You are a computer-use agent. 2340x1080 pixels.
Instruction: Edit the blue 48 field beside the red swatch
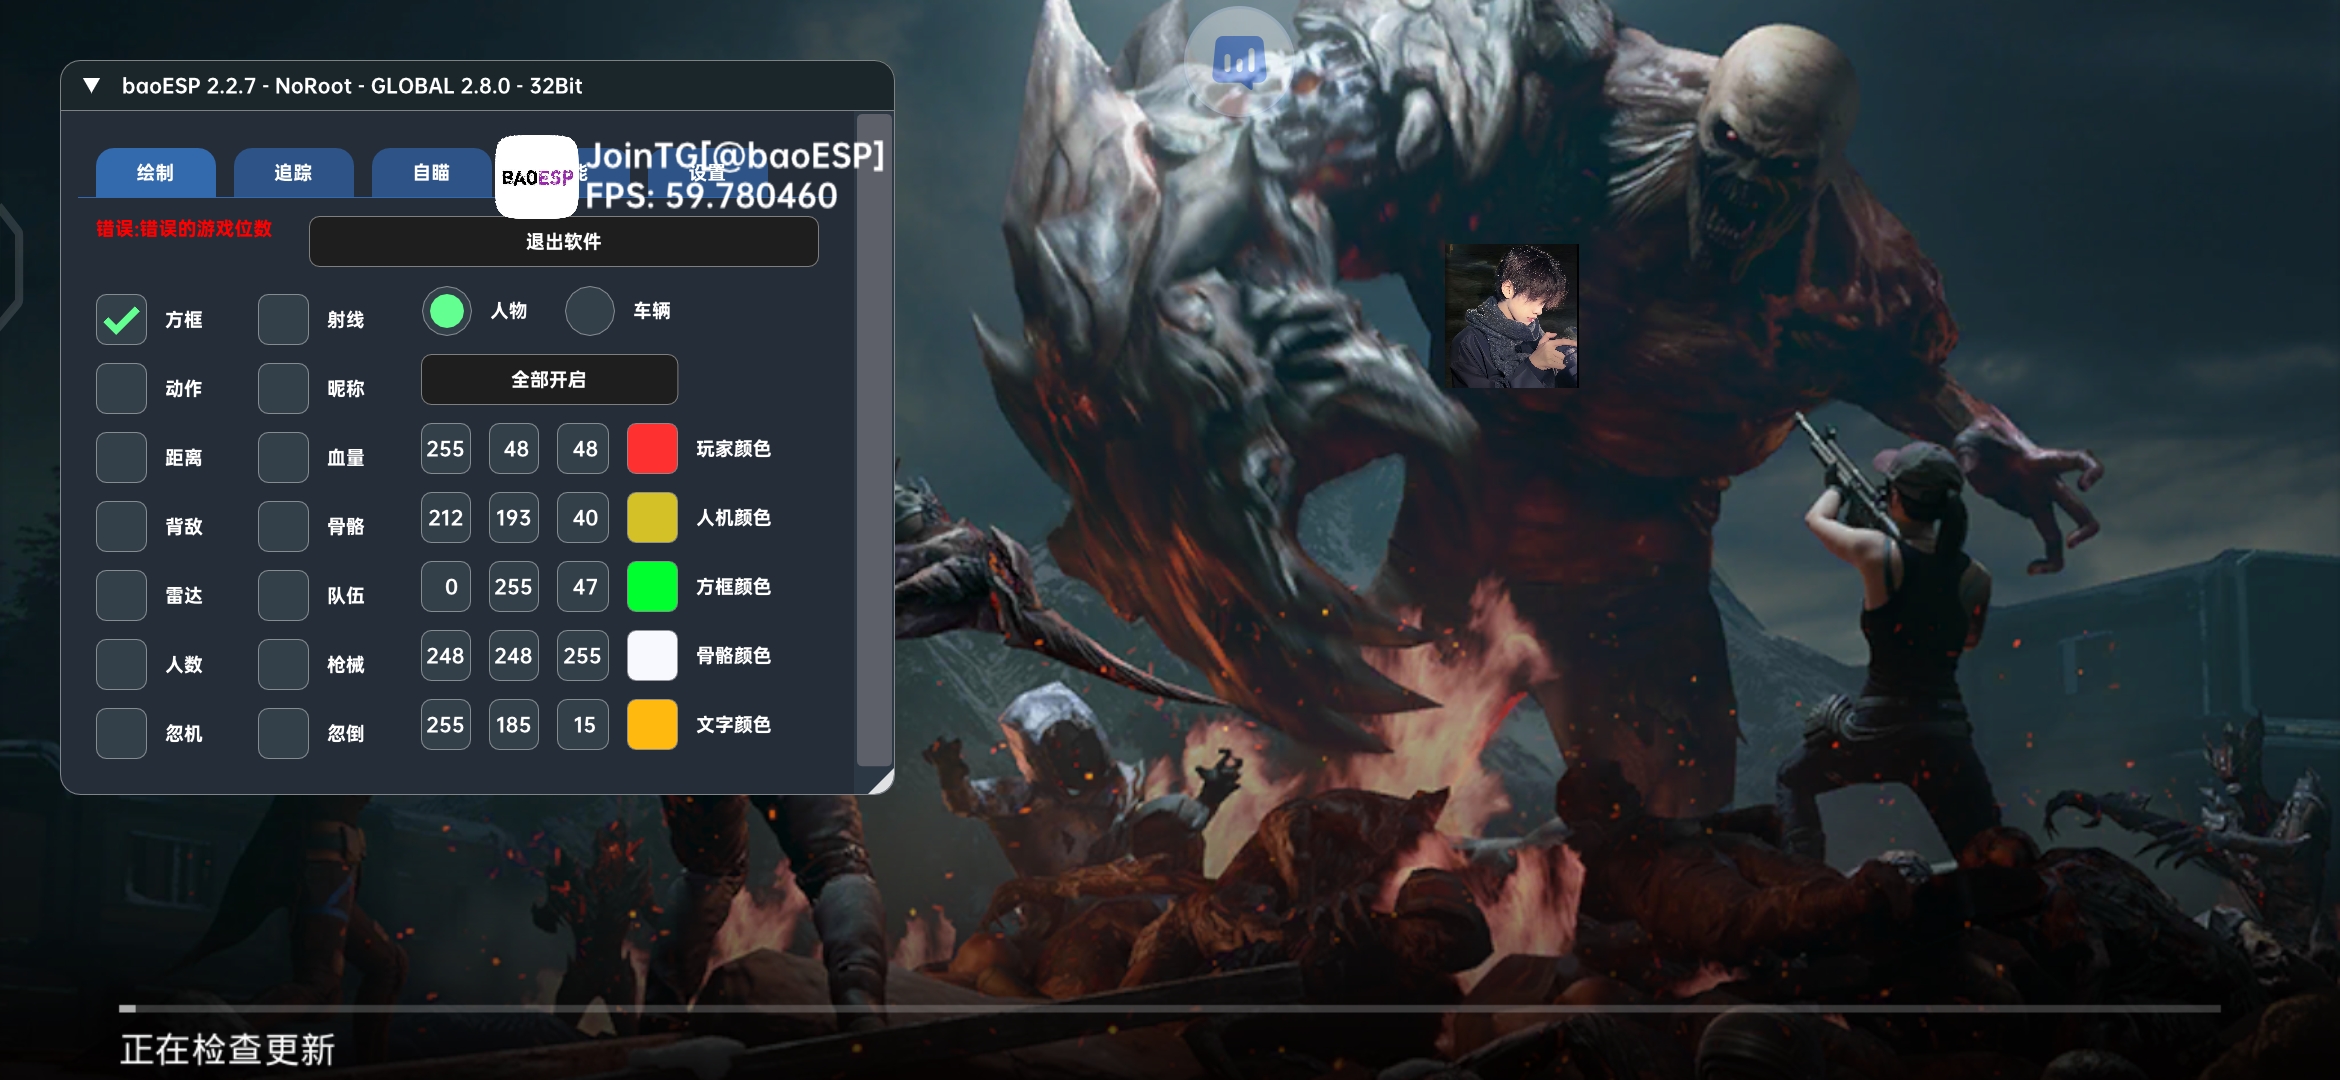pos(584,449)
